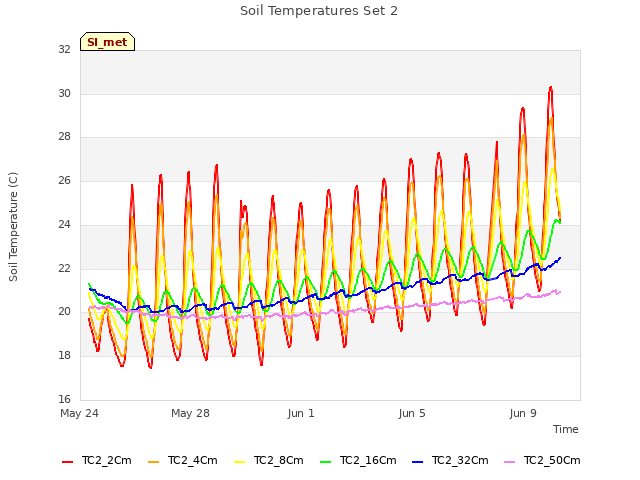Click the red TC2_2Cm legend swatch
Viewport: 640px width, 480px height.
pyautogui.click(x=67, y=462)
